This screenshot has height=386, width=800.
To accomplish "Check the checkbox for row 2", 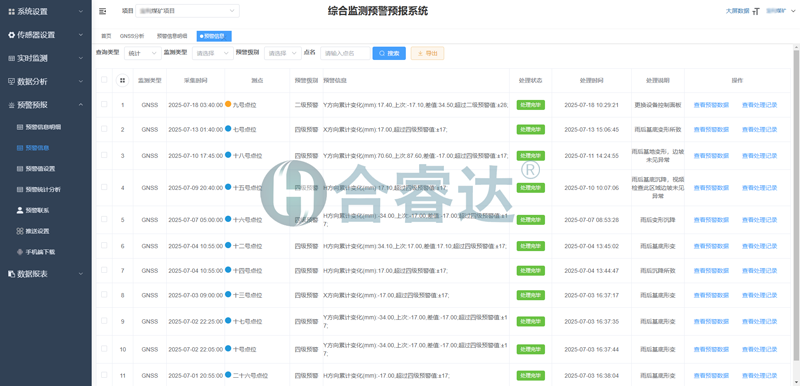I will [x=104, y=128].
